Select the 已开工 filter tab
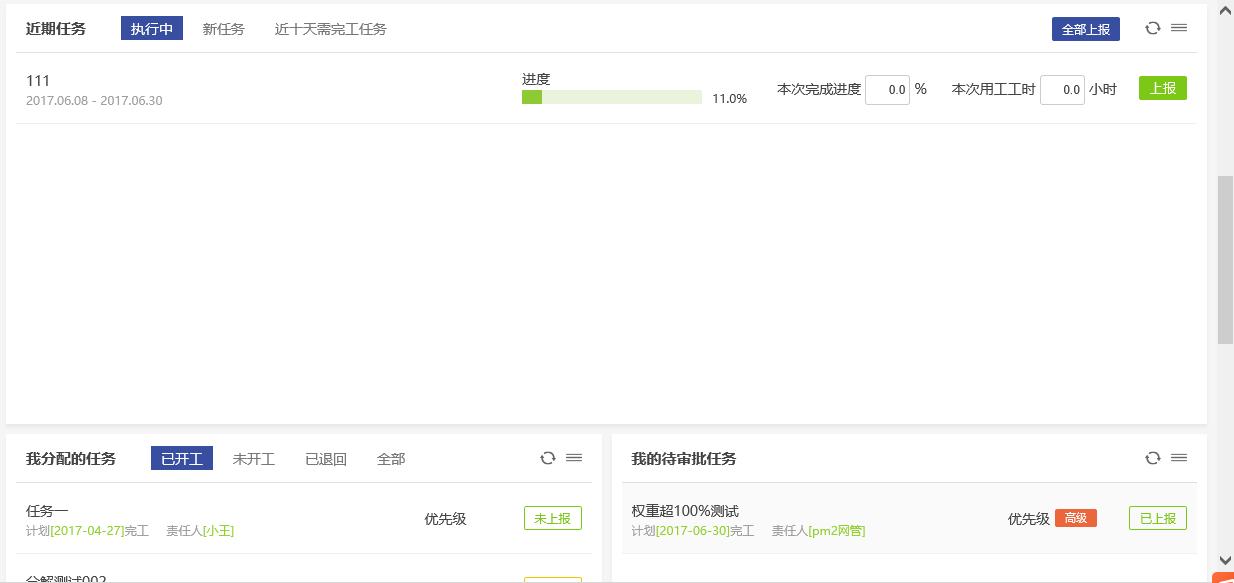1234x583 pixels. point(181,459)
